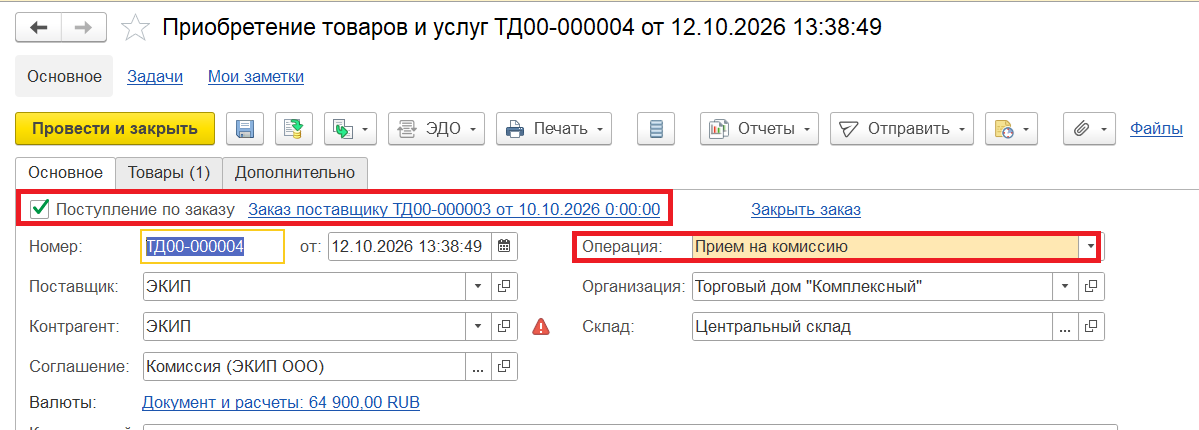
Task: Click the Провести и закрыть button
Action: click(115, 129)
